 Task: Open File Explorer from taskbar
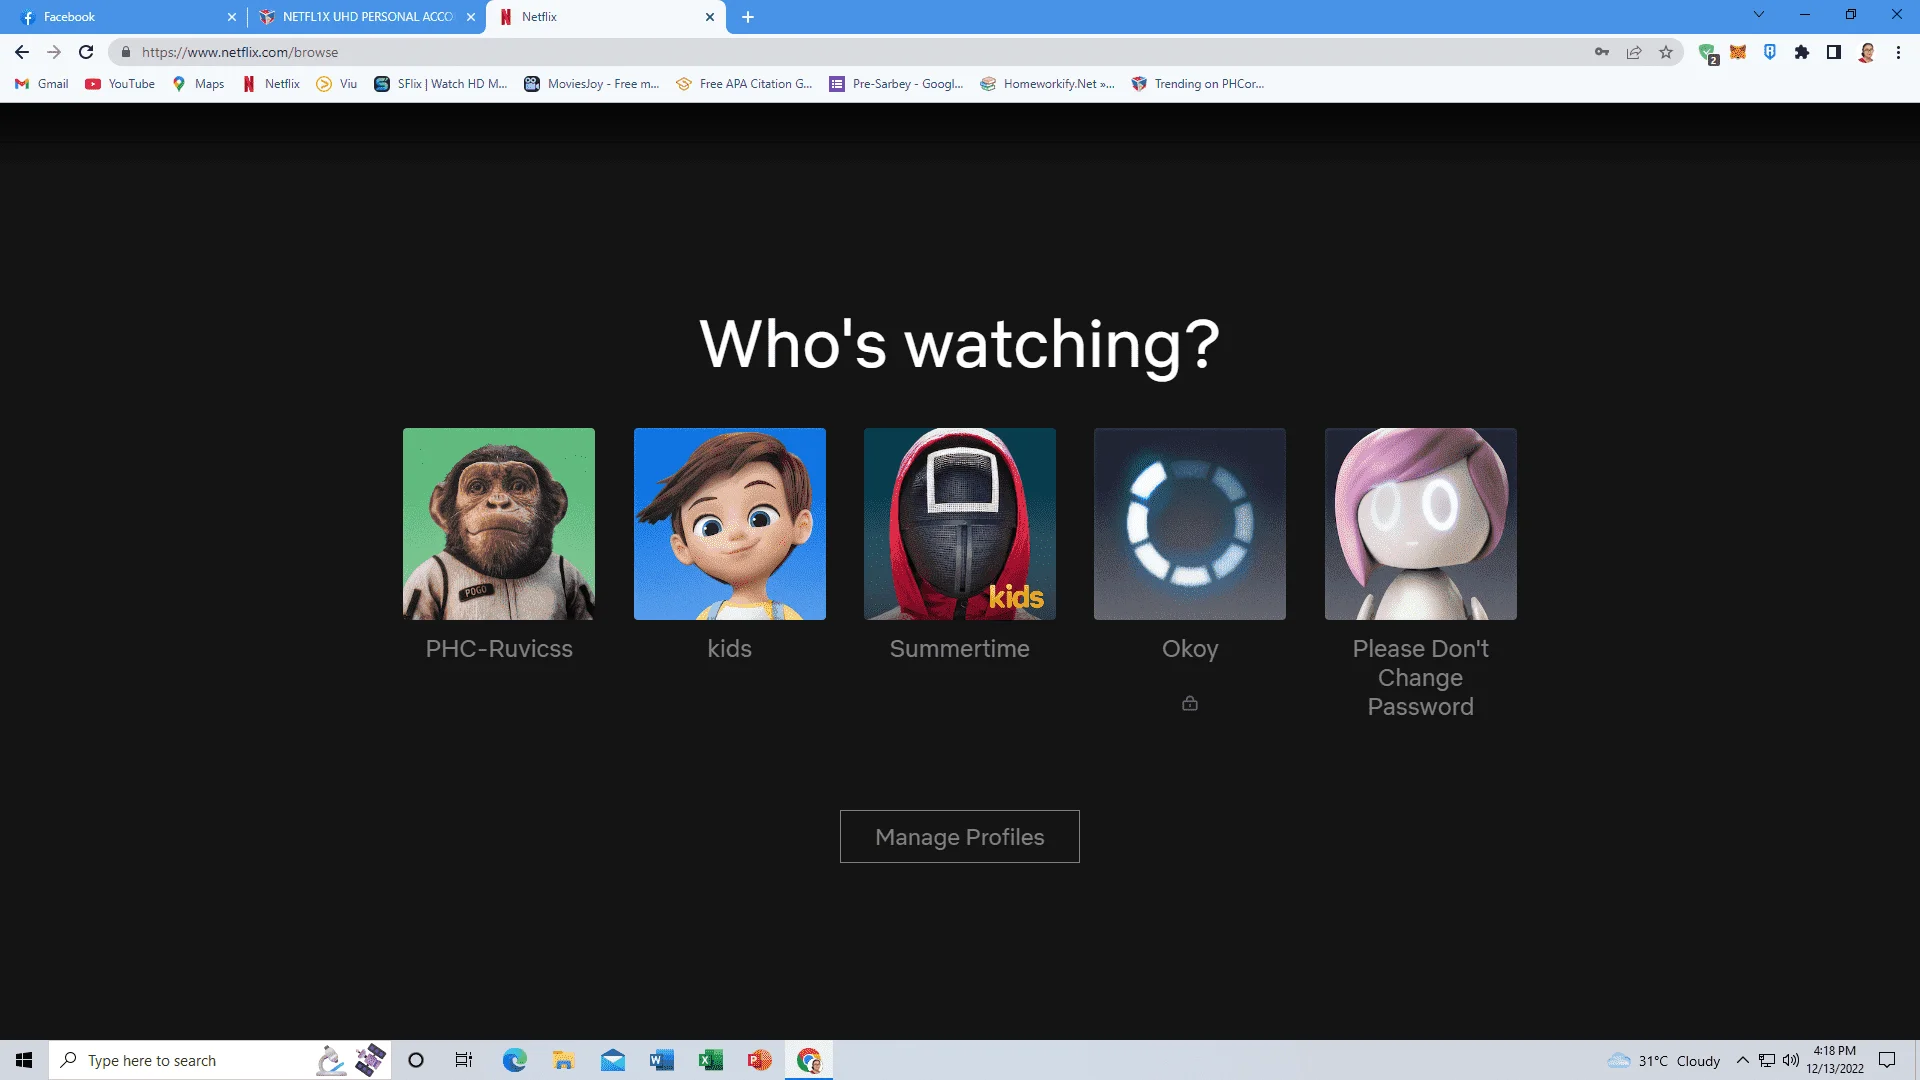click(x=563, y=1060)
